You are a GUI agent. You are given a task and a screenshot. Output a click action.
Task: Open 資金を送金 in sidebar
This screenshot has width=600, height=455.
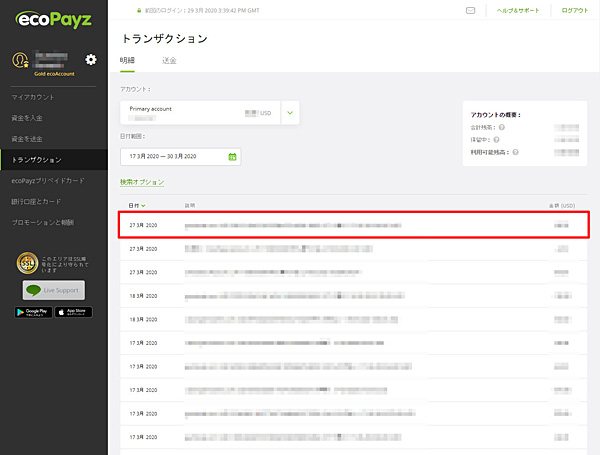point(27,139)
